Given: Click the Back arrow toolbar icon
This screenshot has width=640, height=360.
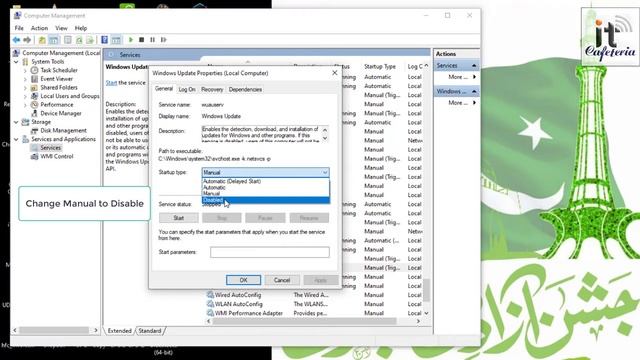Looking at the screenshot, I should [x=16, y=40].
